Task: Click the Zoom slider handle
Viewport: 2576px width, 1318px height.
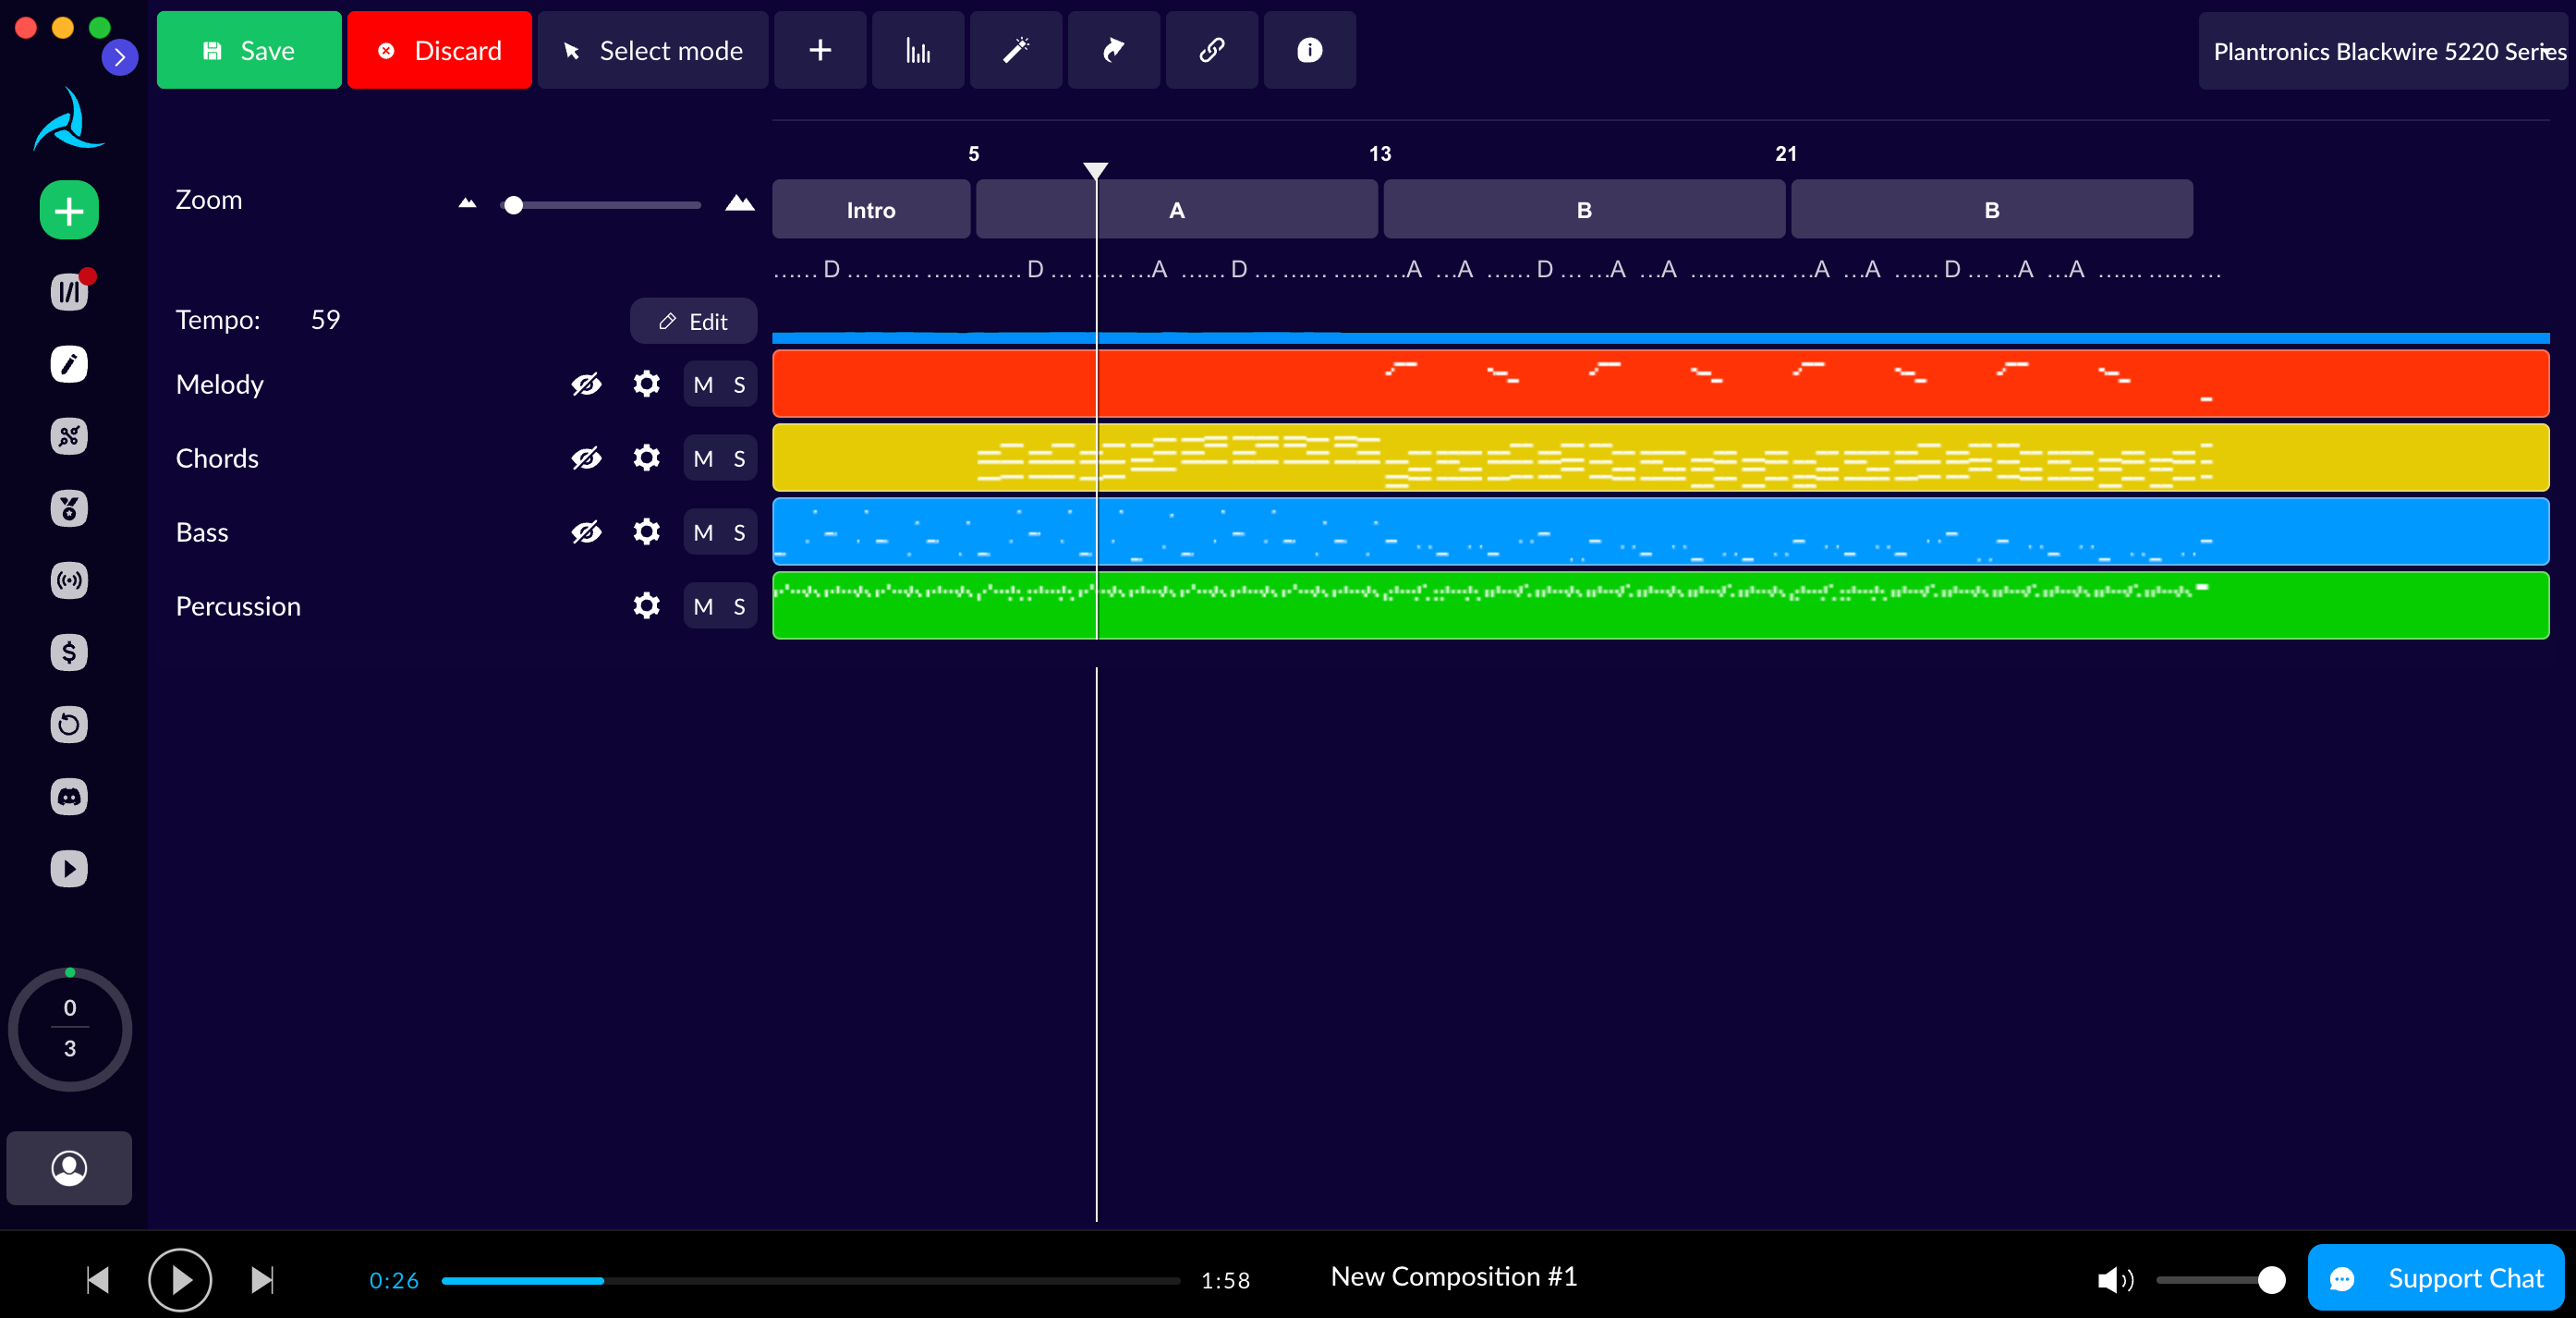Action: (513, 205)
